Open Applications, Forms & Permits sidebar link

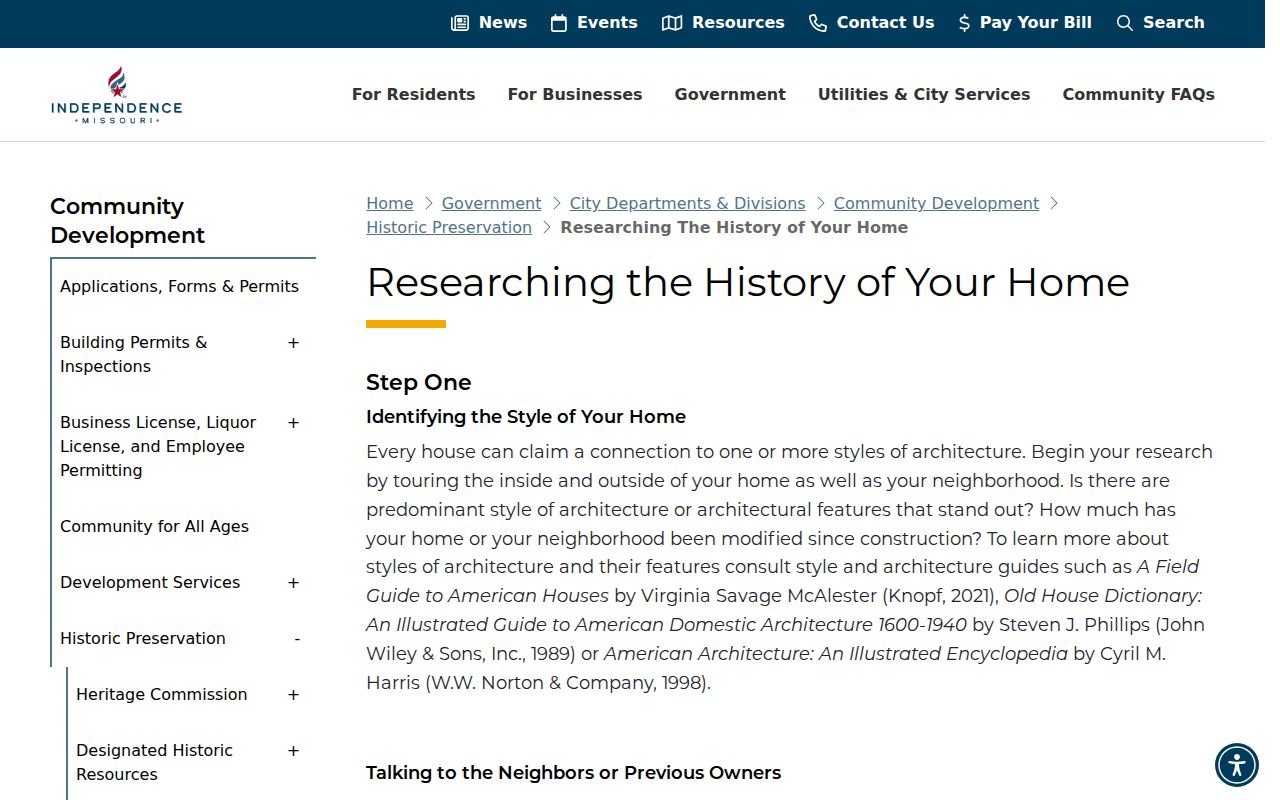[x=180, y=286]
